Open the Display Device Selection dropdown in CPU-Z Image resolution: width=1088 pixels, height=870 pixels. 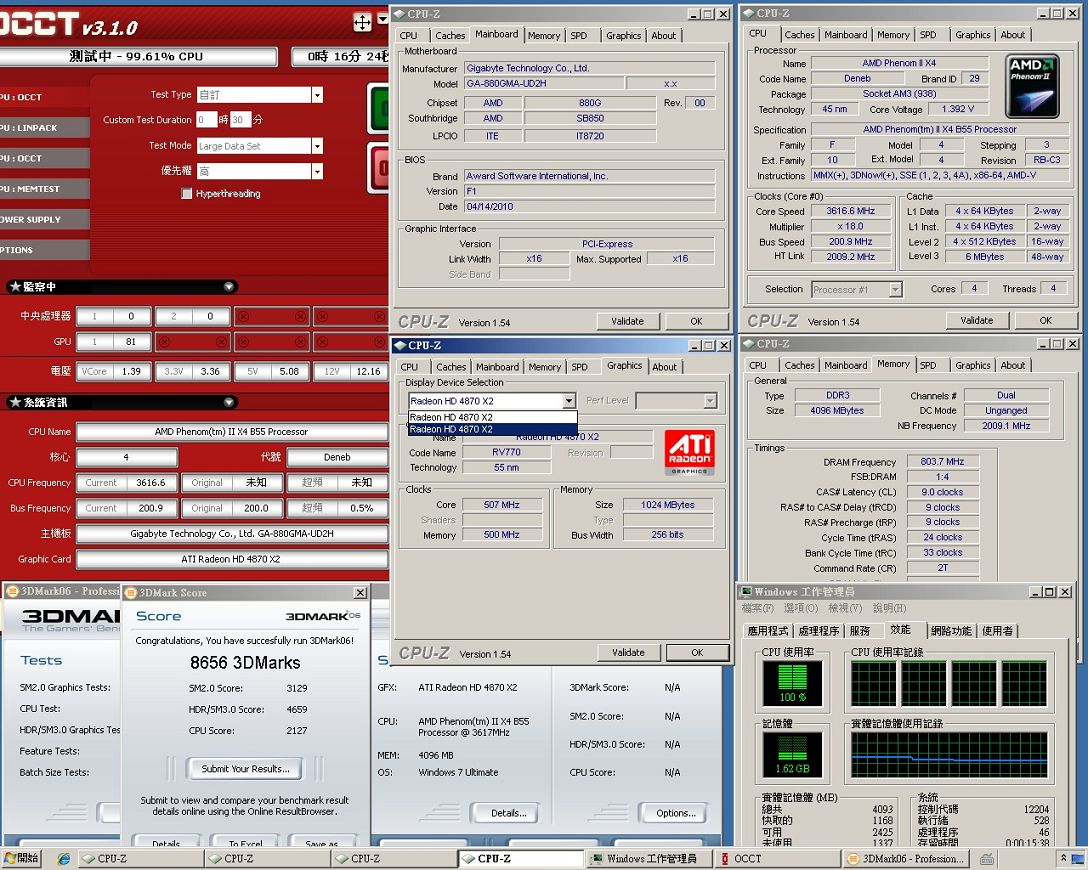569,400
